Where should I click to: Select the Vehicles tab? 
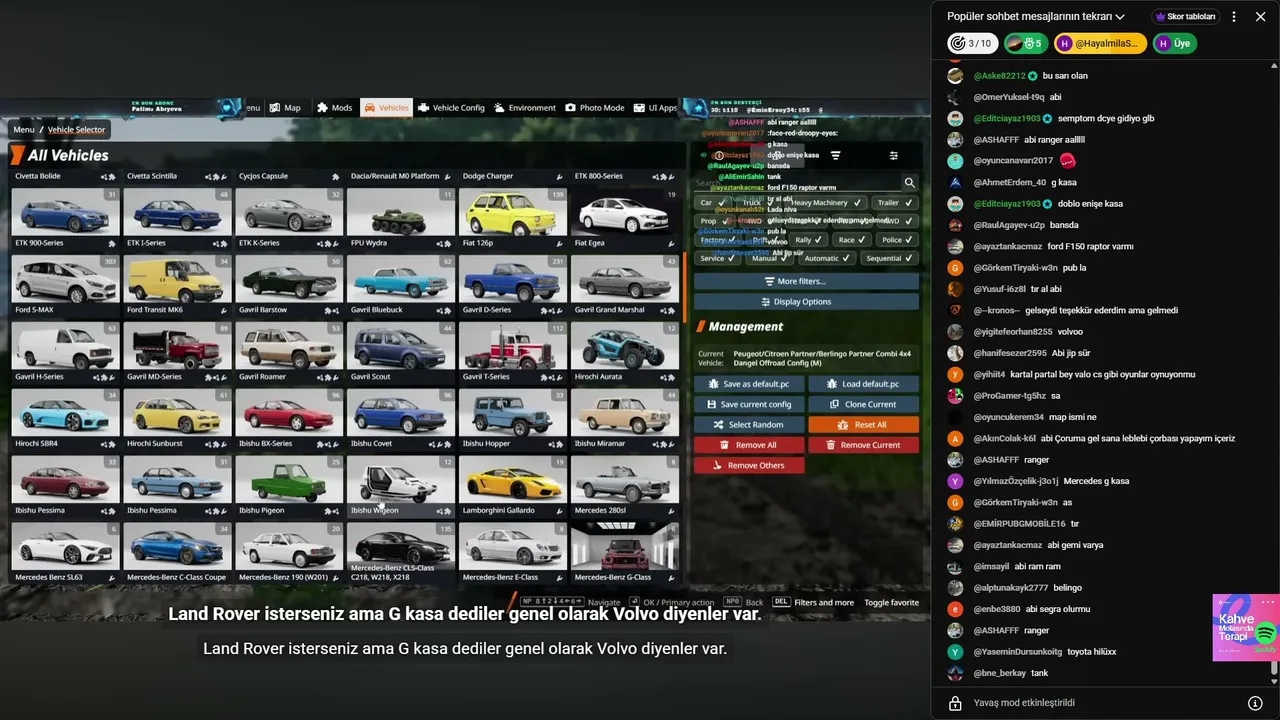[386, 108]
